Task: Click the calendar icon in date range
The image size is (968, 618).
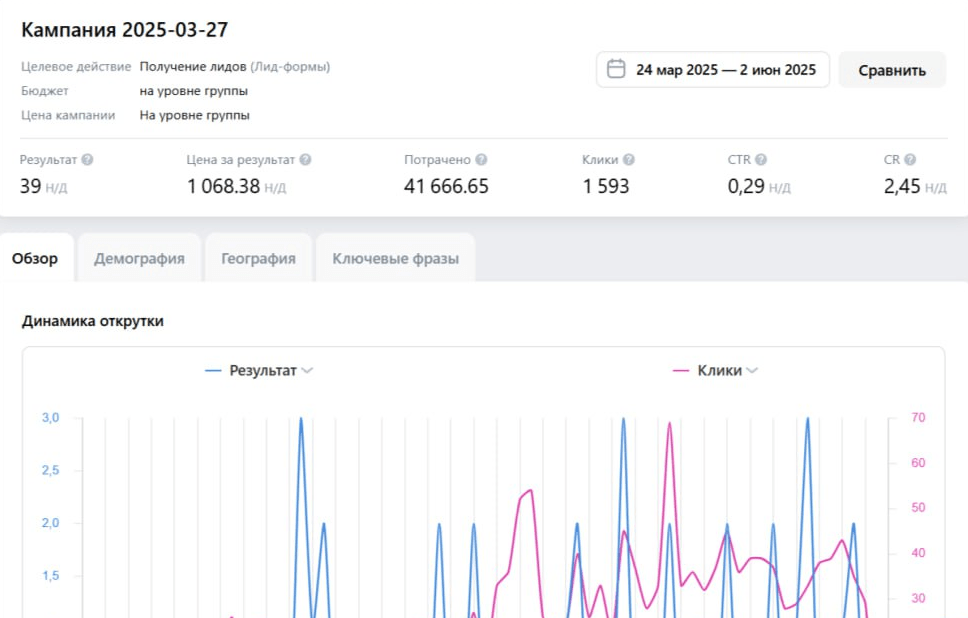Action: click(x=617, y=69)
